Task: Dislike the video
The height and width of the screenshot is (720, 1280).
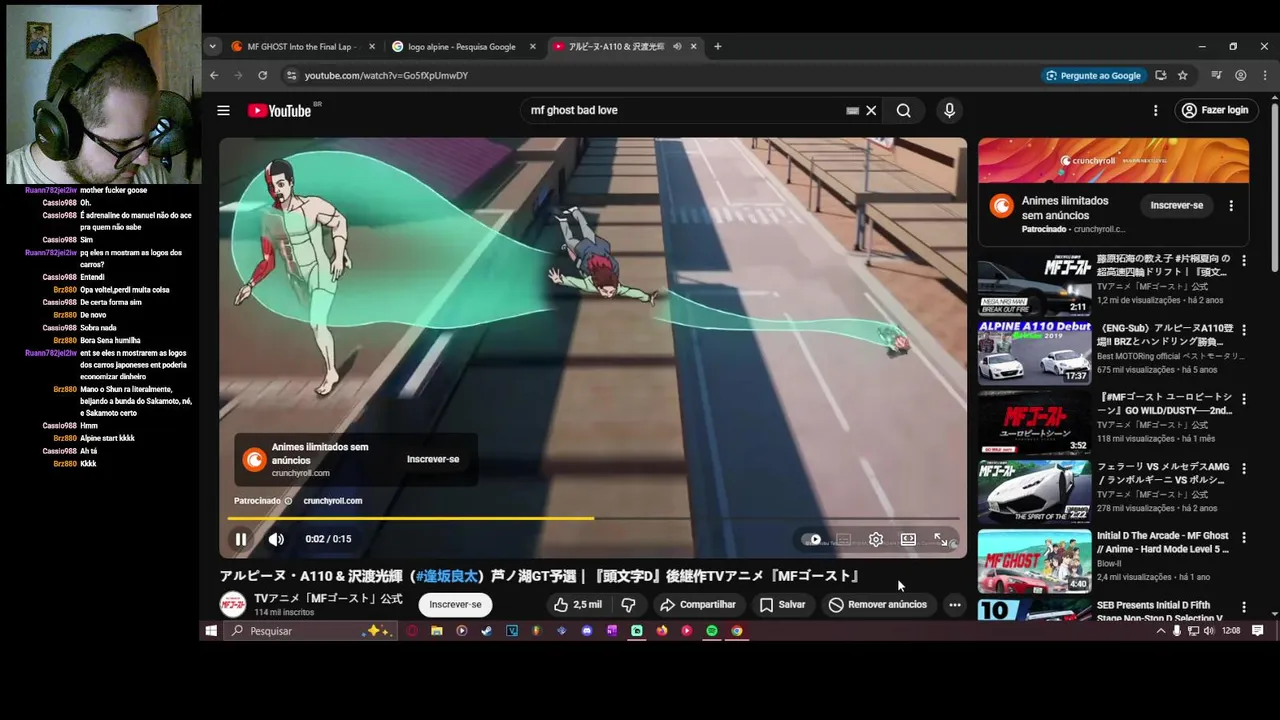Action: (628, 604)
